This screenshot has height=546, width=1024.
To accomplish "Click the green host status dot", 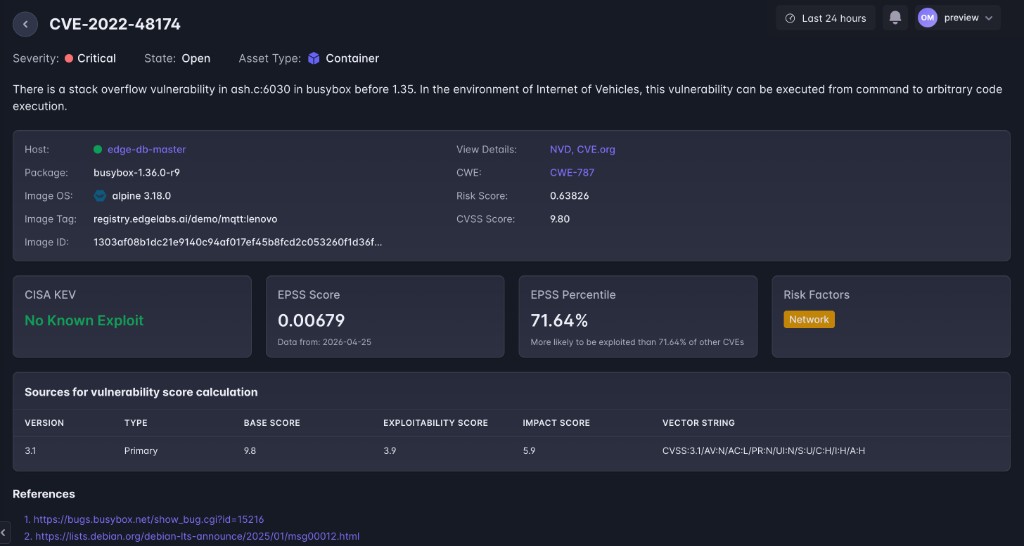I will (x=97, y=150).
